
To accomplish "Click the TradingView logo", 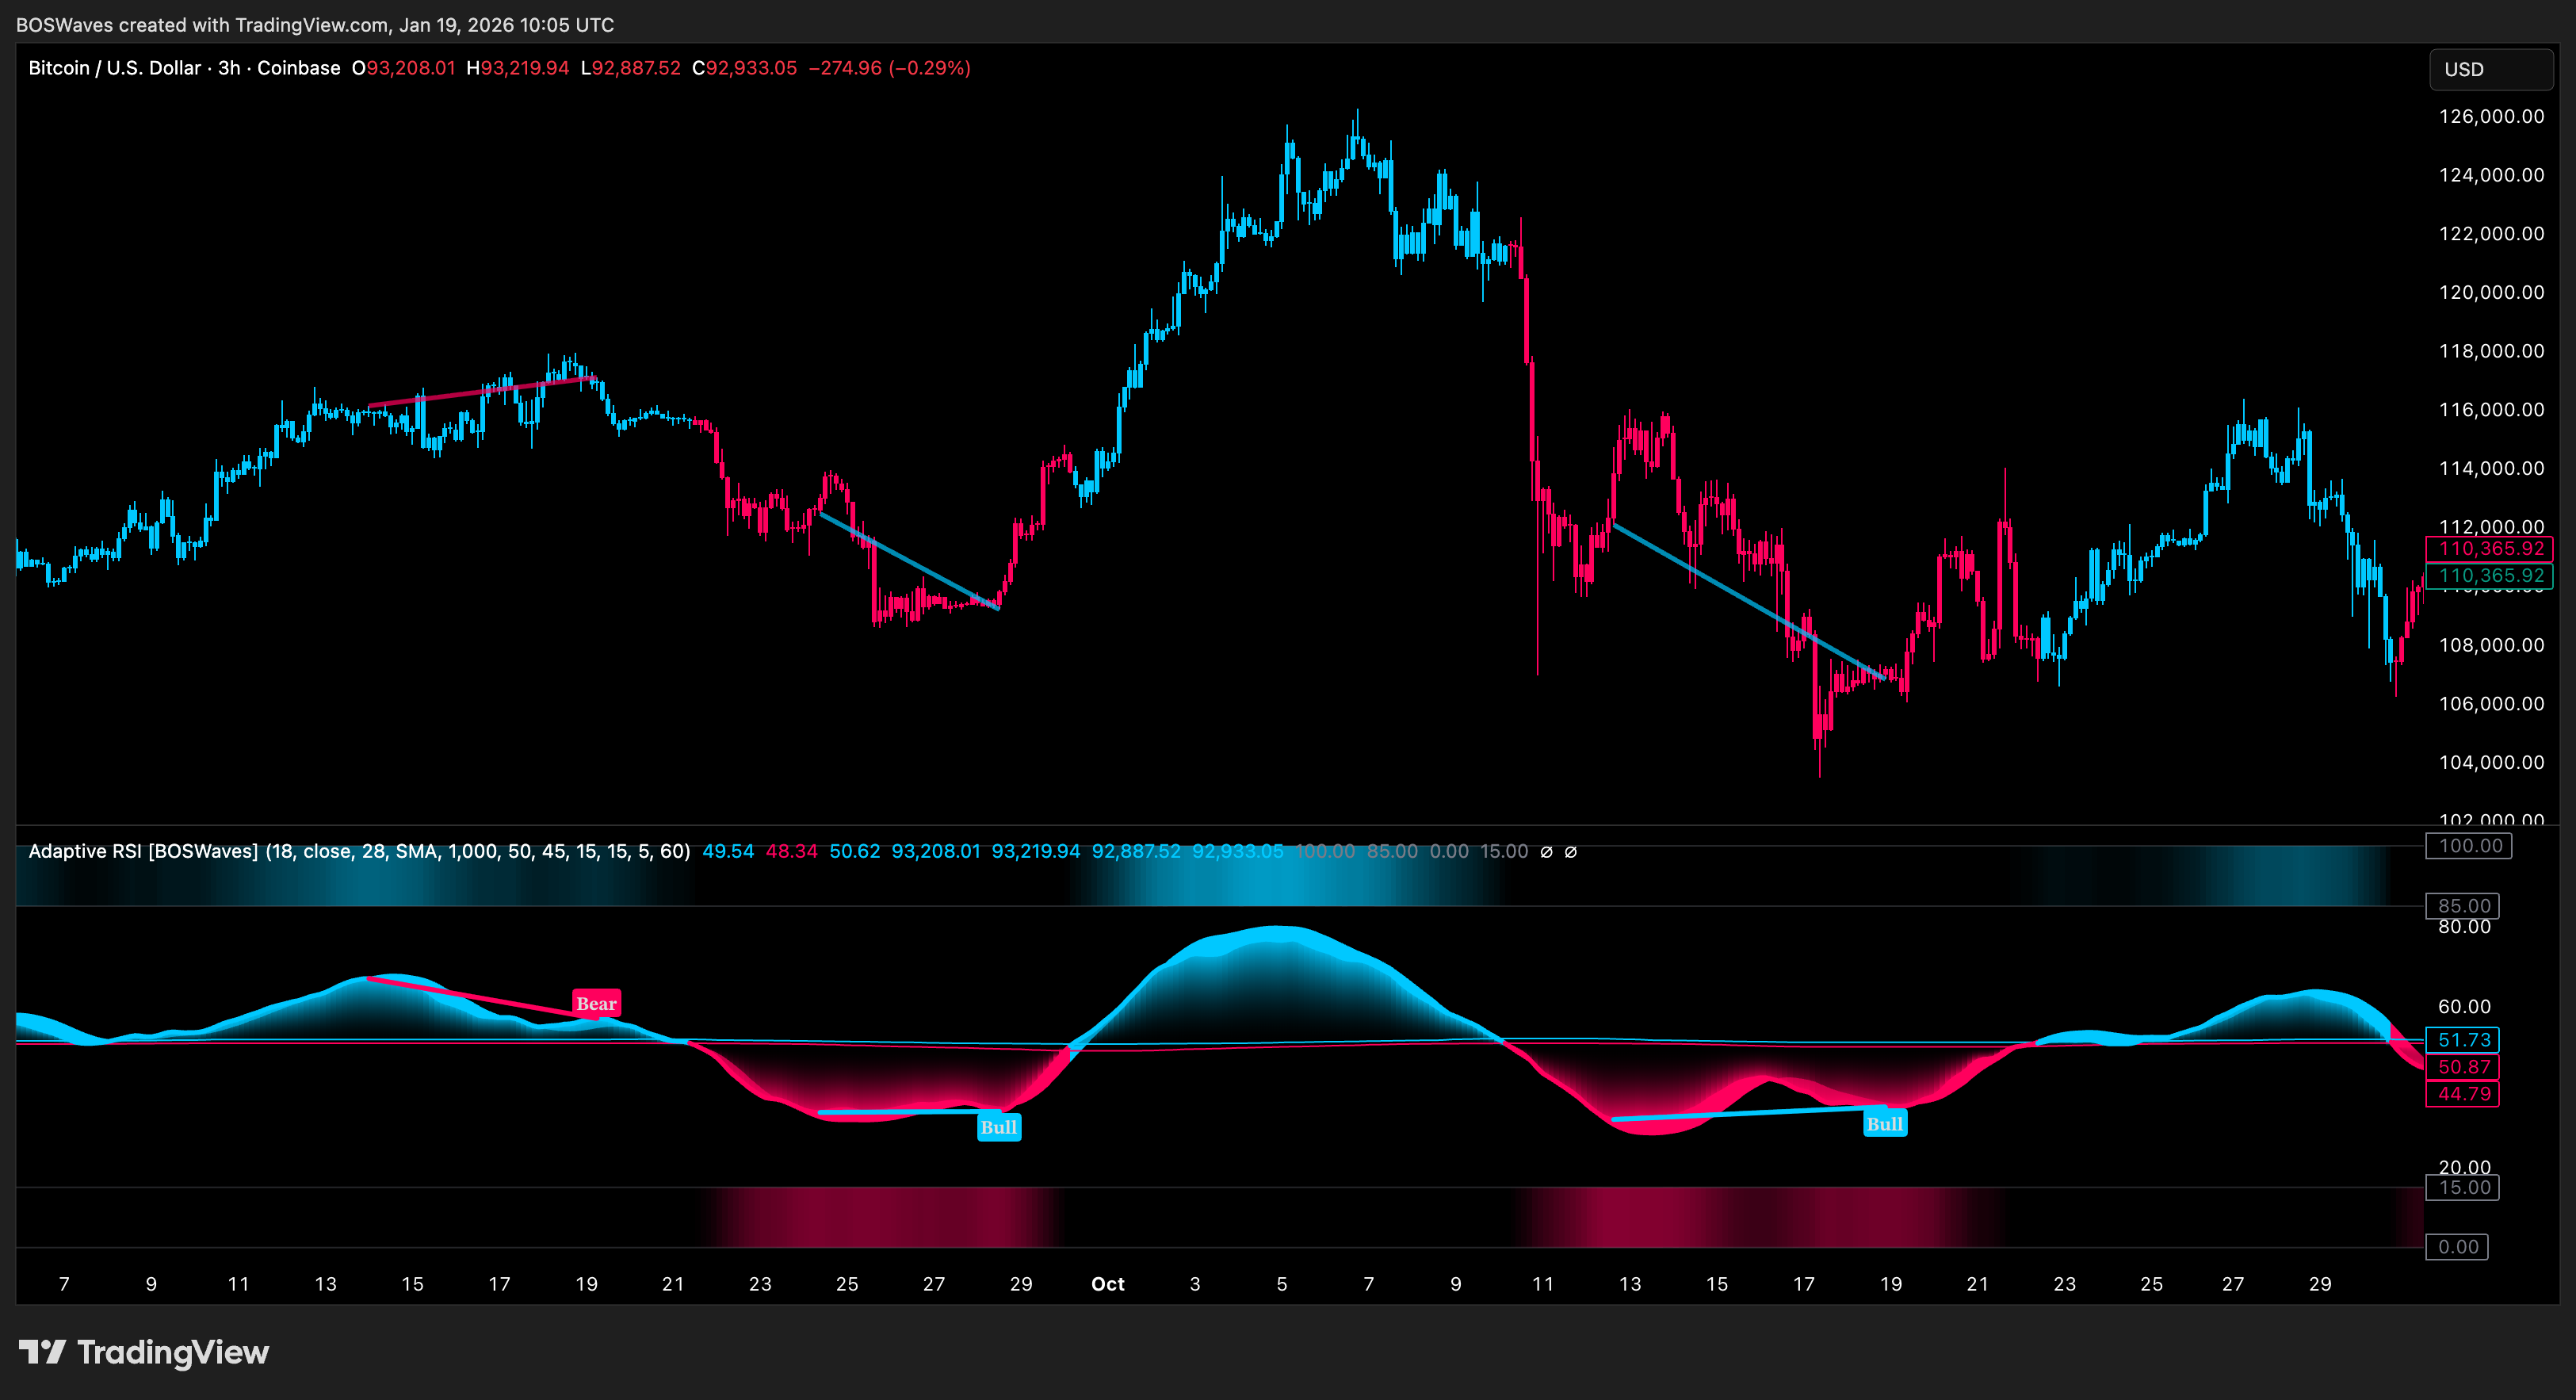I will (x=144, y=1352).
